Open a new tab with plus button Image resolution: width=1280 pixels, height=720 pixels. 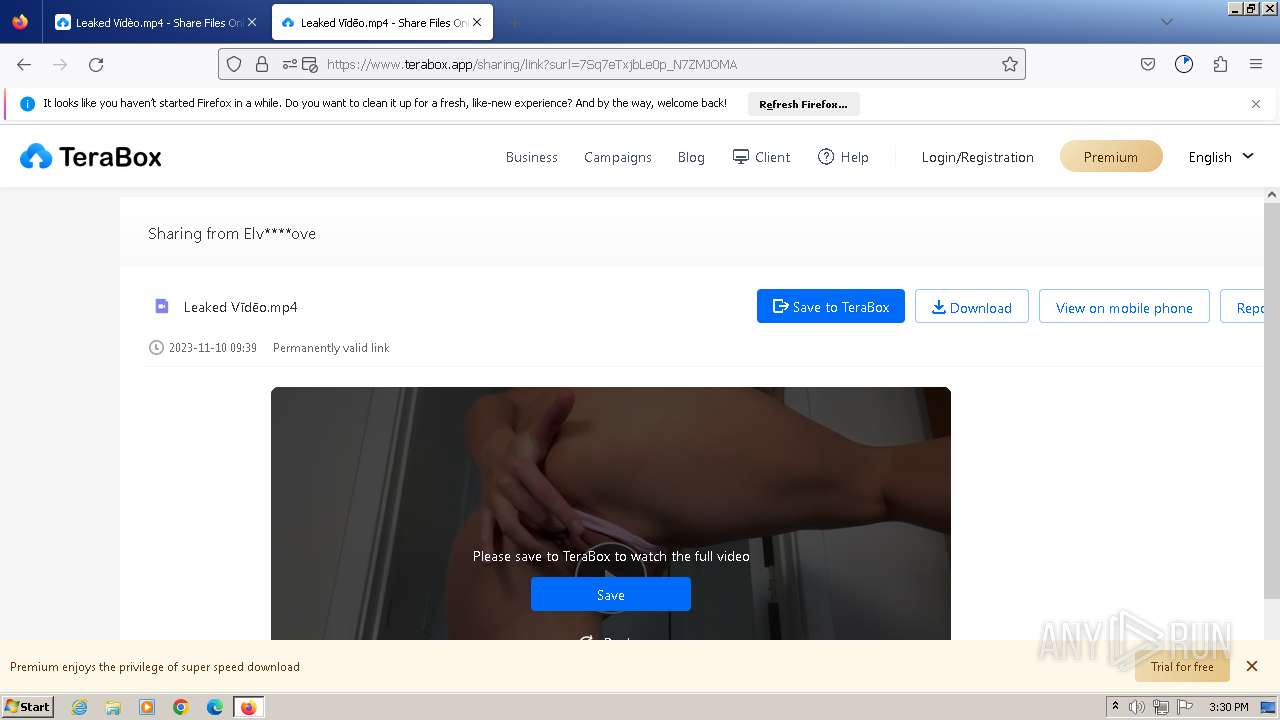pos(514,22)
